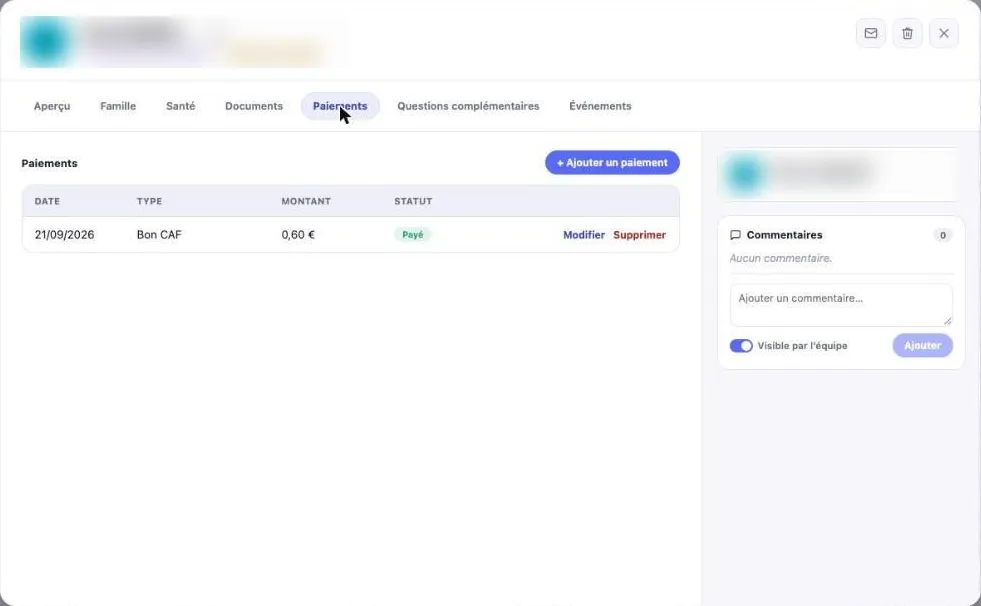Click Supprimer on the Bon CAF payment
Image resolution: width=981 pixels, height=606 pixels.
[639, 235]
